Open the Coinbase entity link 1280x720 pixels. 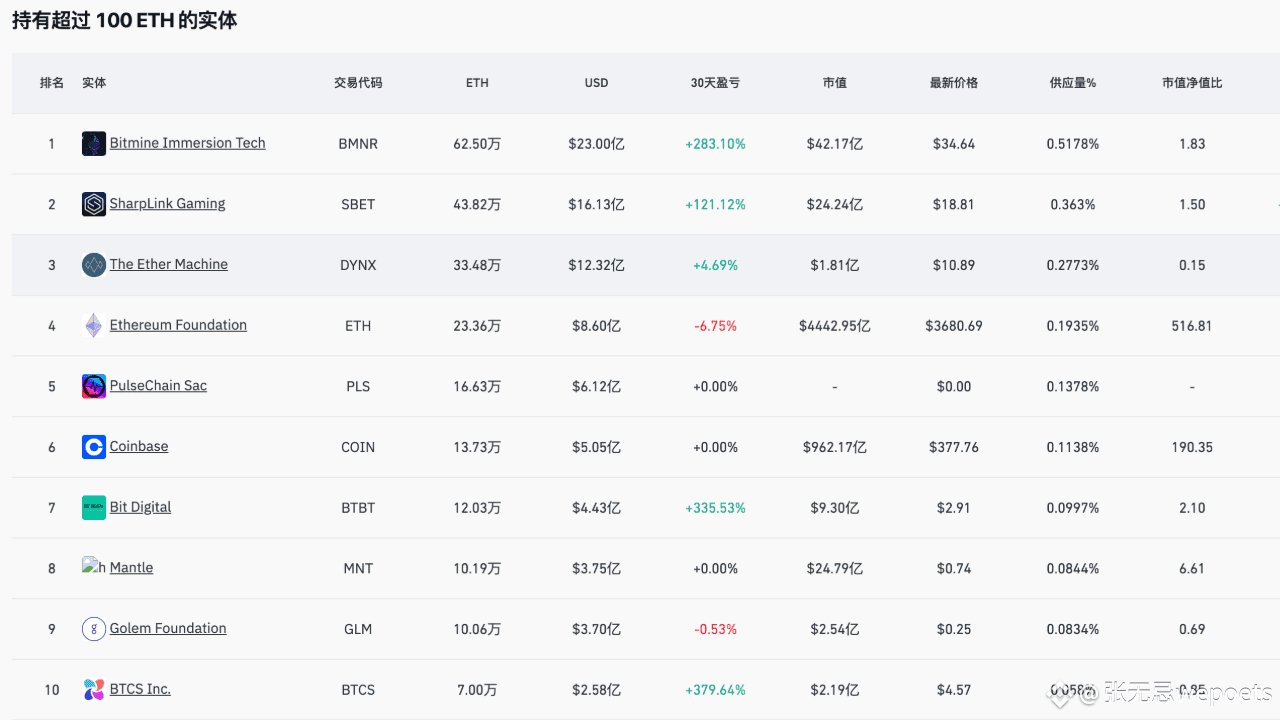139,446
